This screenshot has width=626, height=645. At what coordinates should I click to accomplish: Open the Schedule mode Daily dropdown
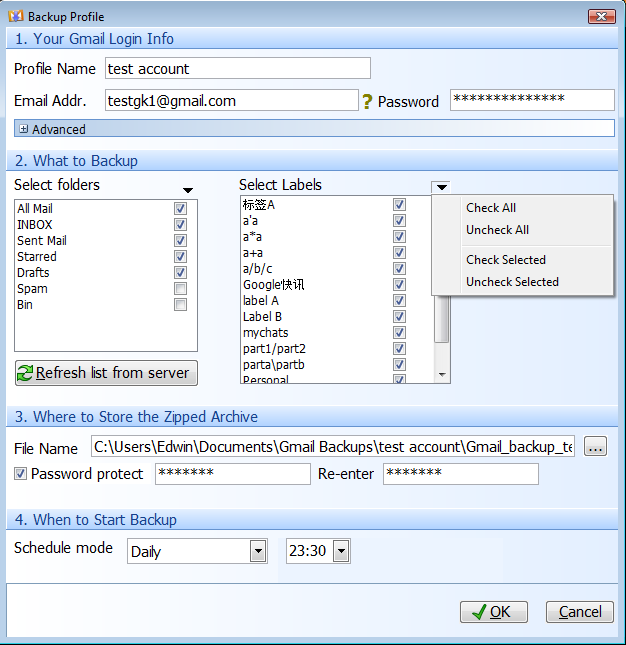pyautogui.click(x=258, y=551)
